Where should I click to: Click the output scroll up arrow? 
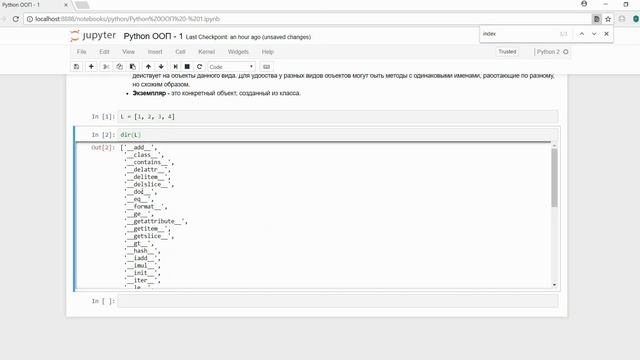(x=554, y=146)
